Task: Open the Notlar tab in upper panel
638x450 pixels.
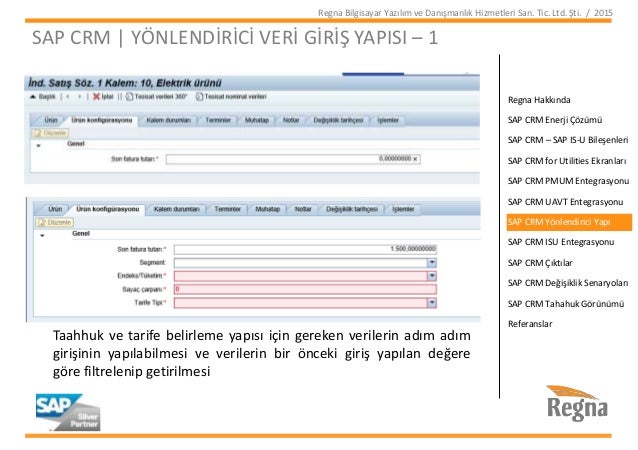Action: 291,120
